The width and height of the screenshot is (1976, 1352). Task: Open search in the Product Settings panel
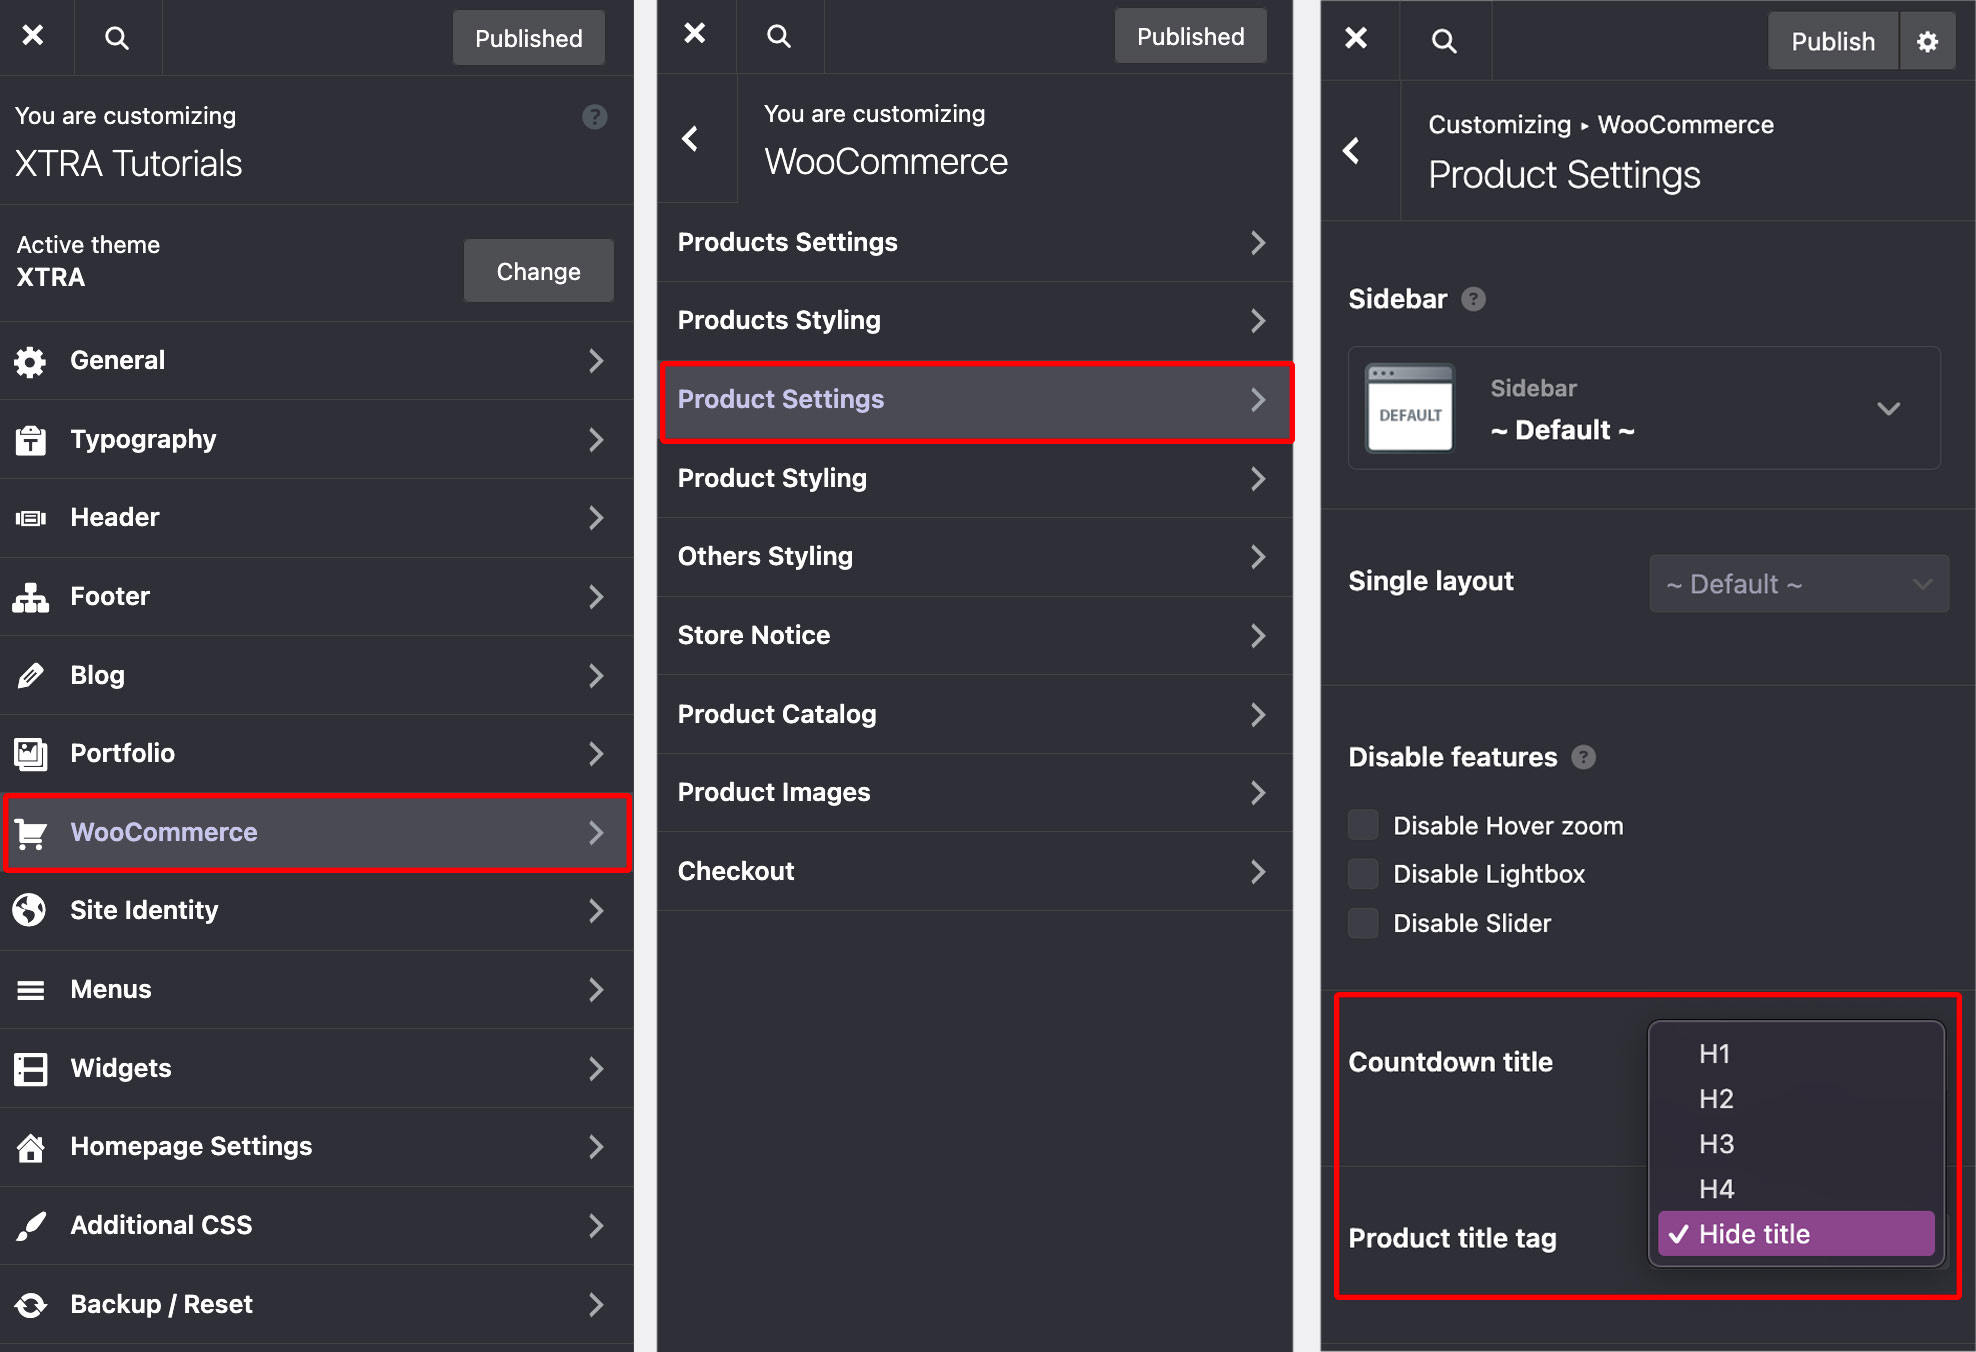[1444, 42]
